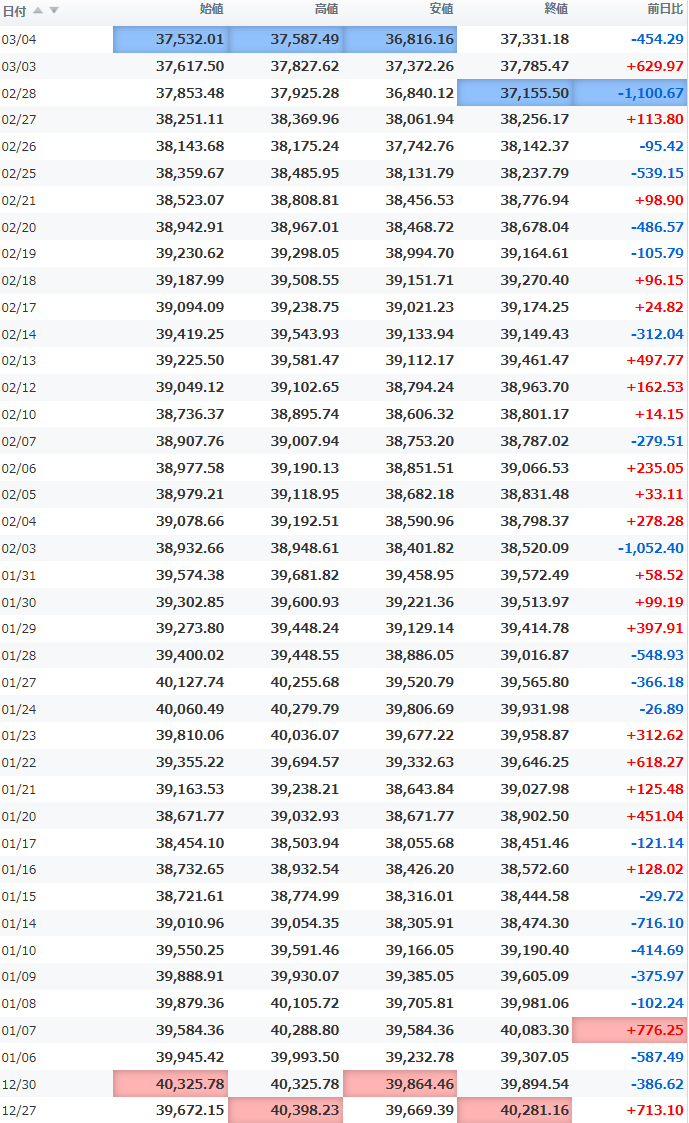Select the date cell 02/19
This screenshot has width=689, height=1123.
19,254
